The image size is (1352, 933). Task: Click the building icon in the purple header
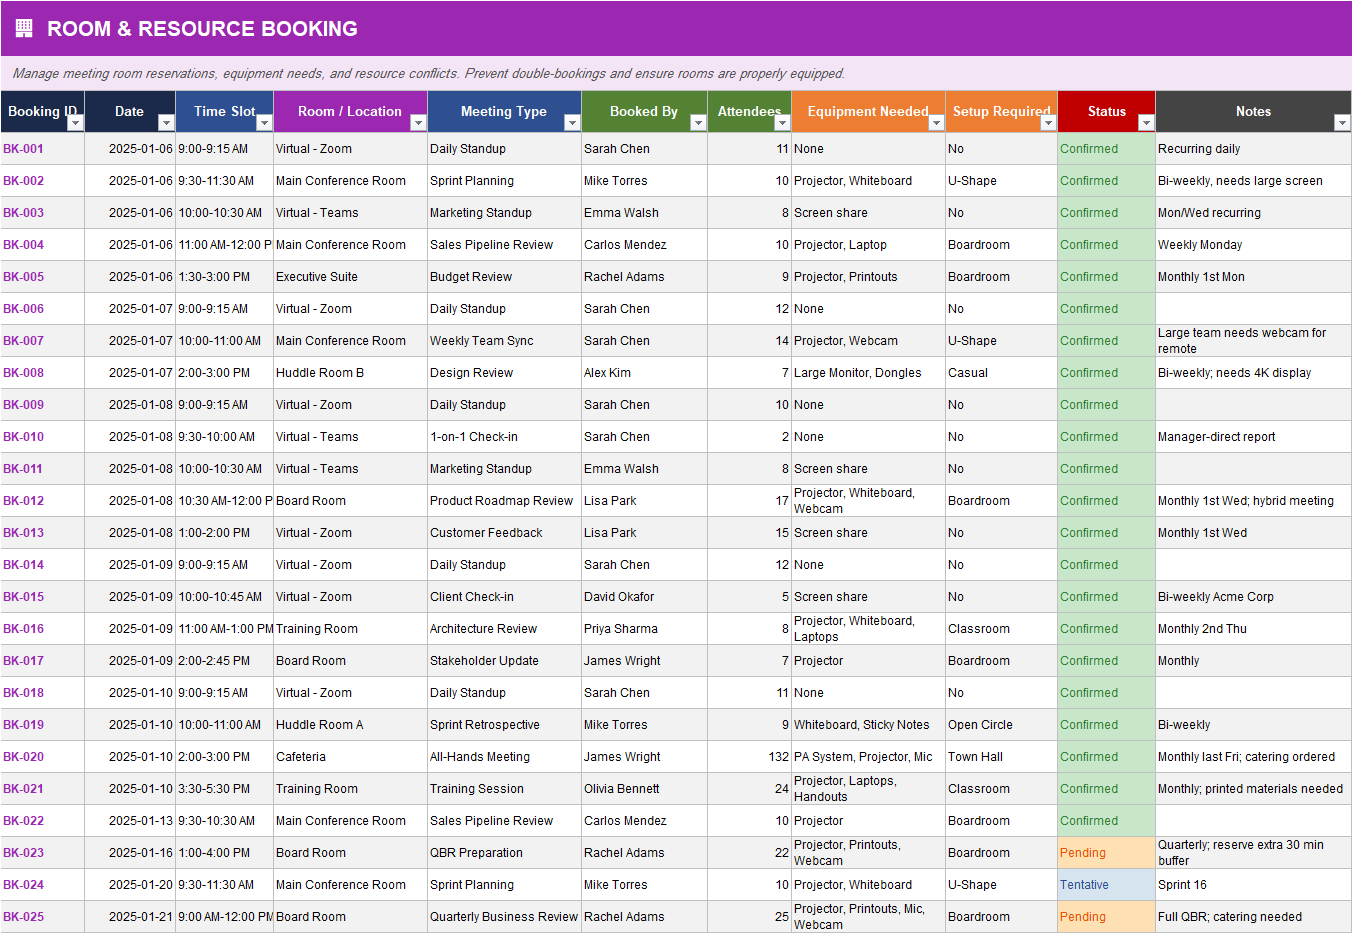(x=22, y=28)
